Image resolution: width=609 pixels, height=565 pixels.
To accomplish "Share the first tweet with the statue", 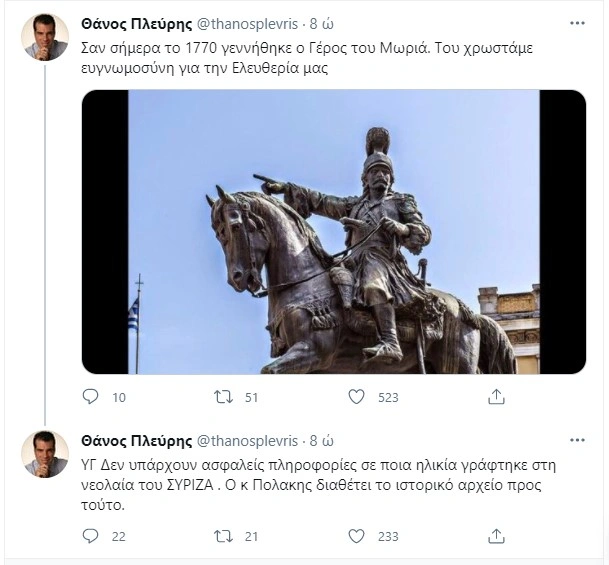I will coord(496,397).
